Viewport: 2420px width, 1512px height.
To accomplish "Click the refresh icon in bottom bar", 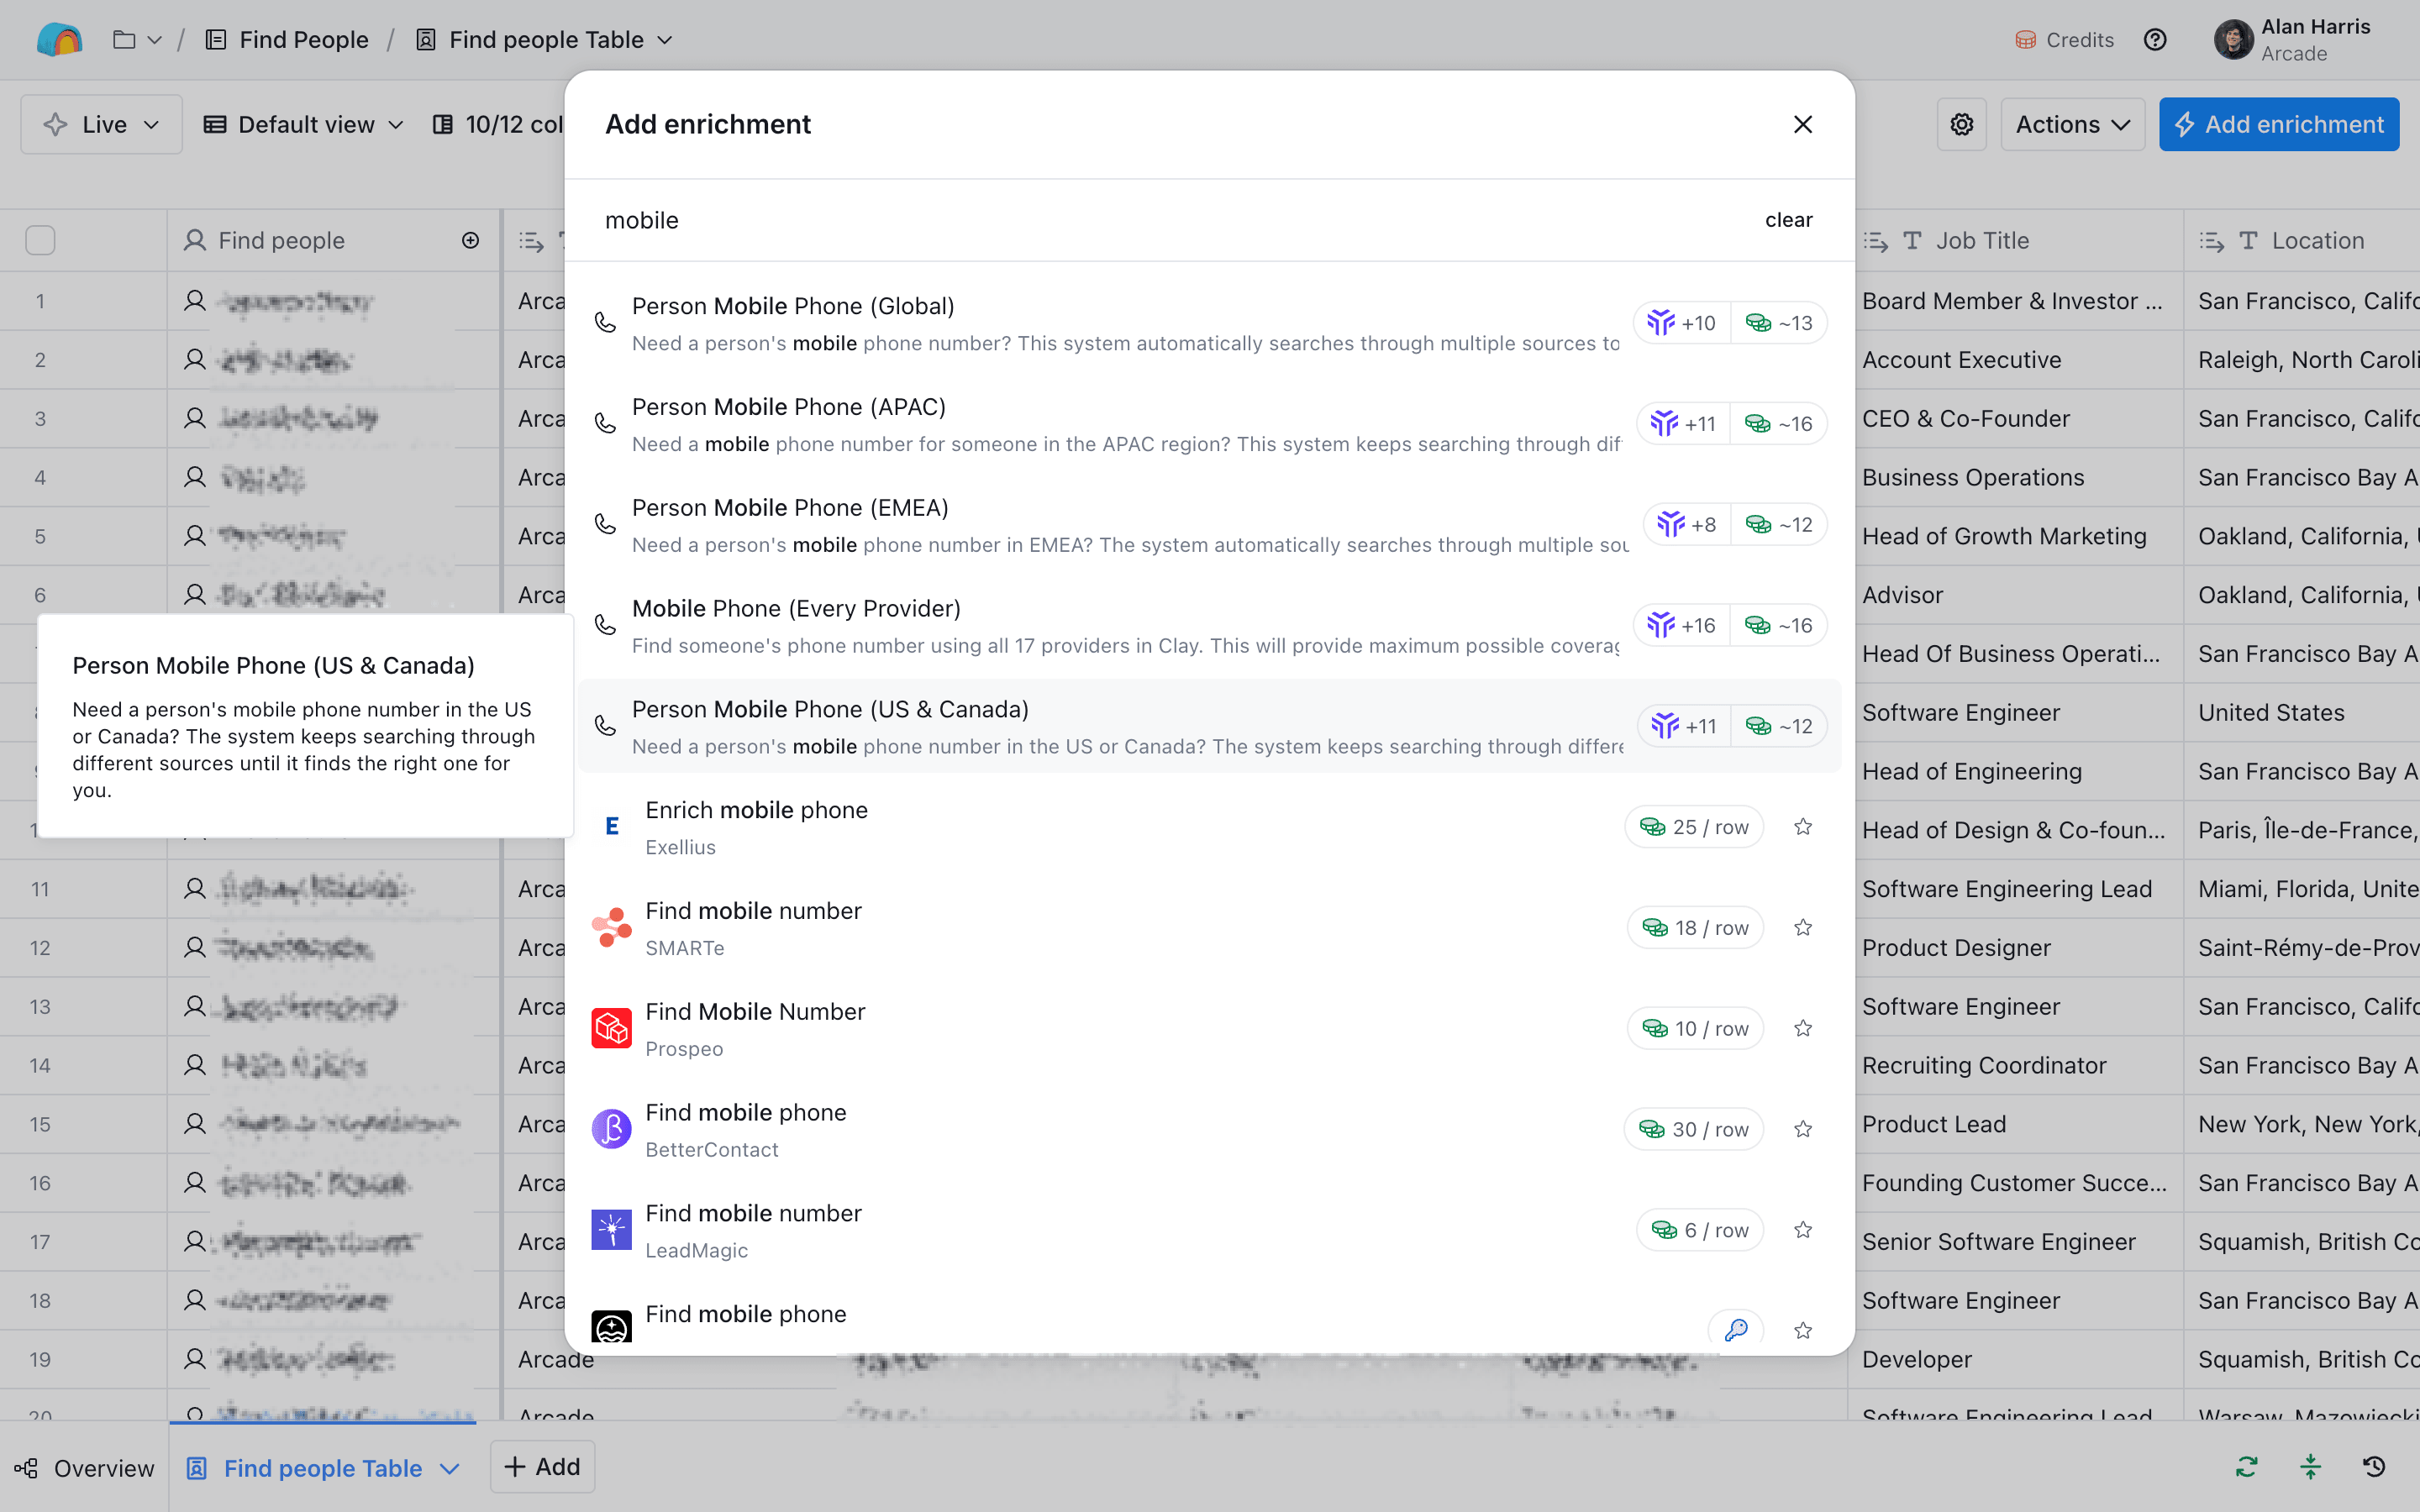I will click(2247, 1467).
